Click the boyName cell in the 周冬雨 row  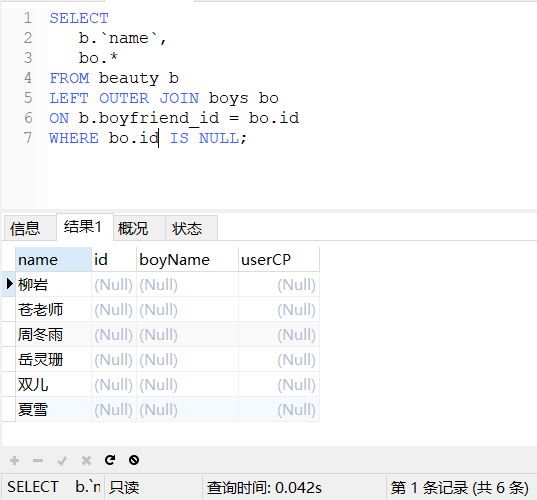187,335
